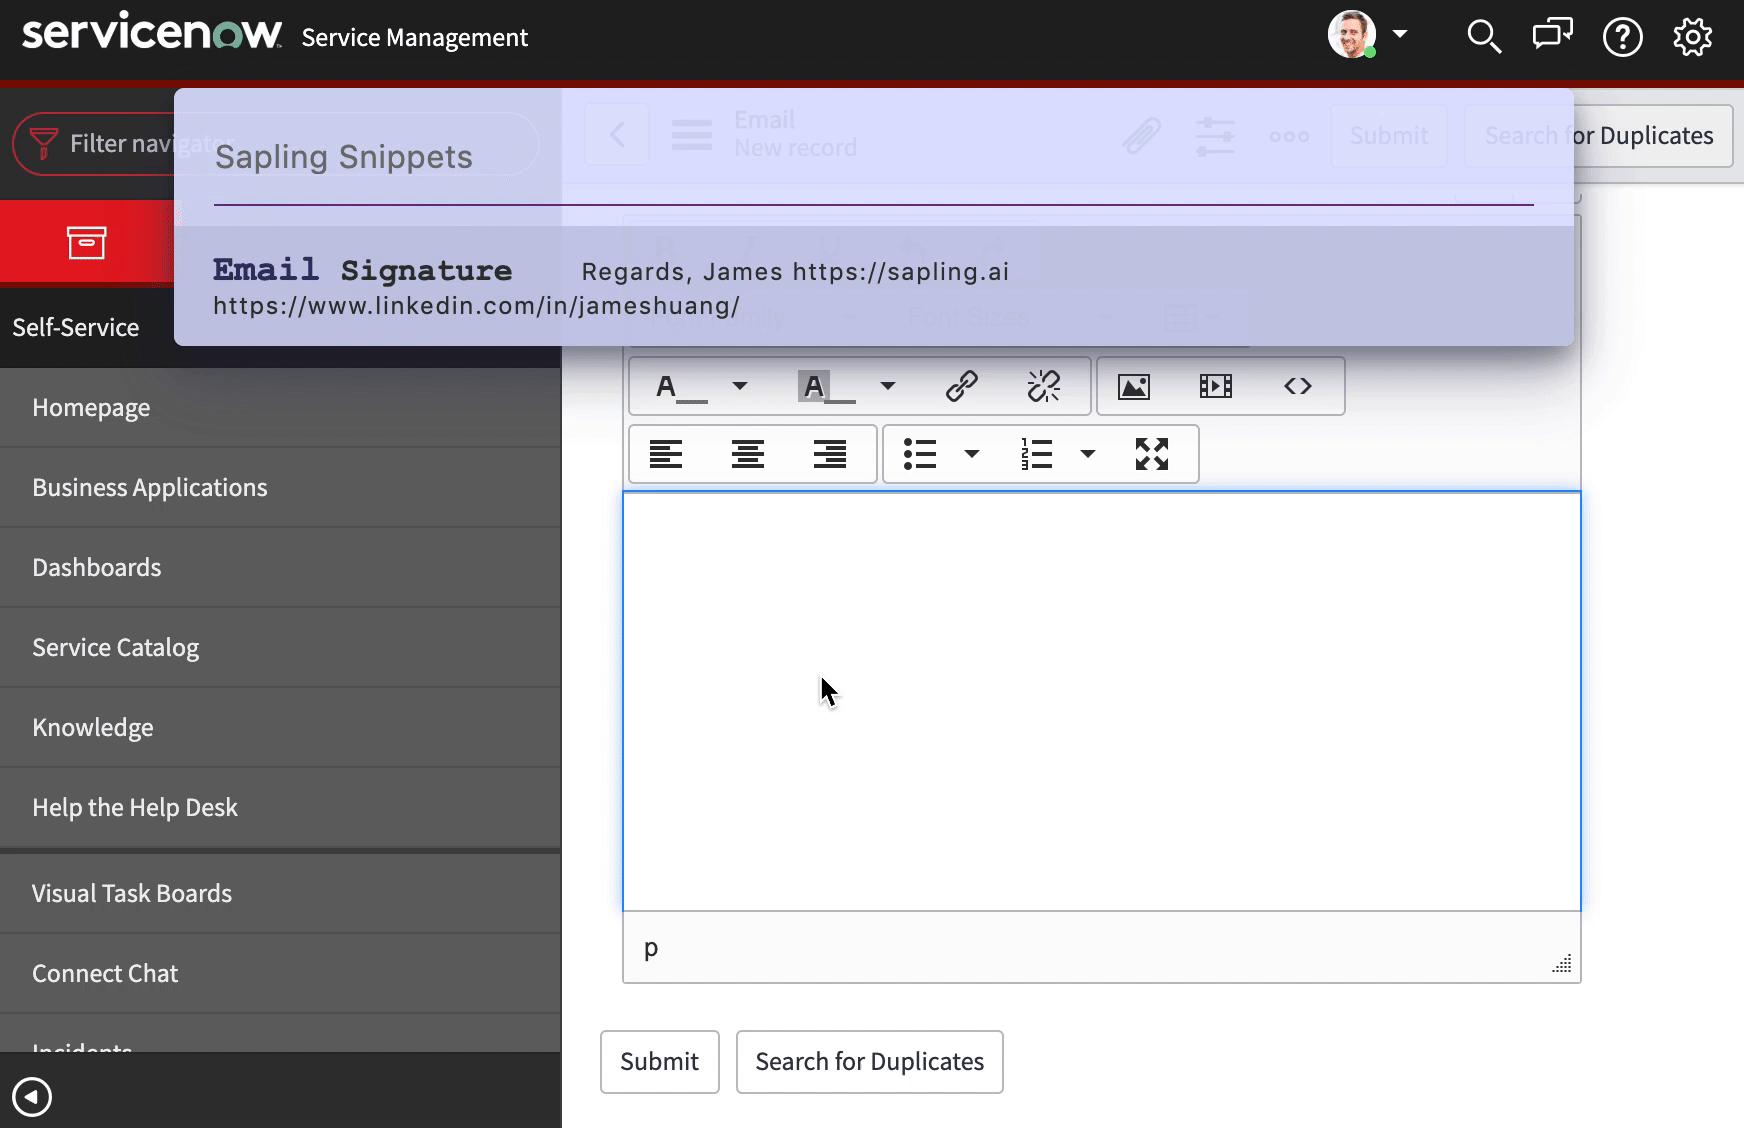
Task: Open Help the Help Desk item
Action: coord(280,807)
